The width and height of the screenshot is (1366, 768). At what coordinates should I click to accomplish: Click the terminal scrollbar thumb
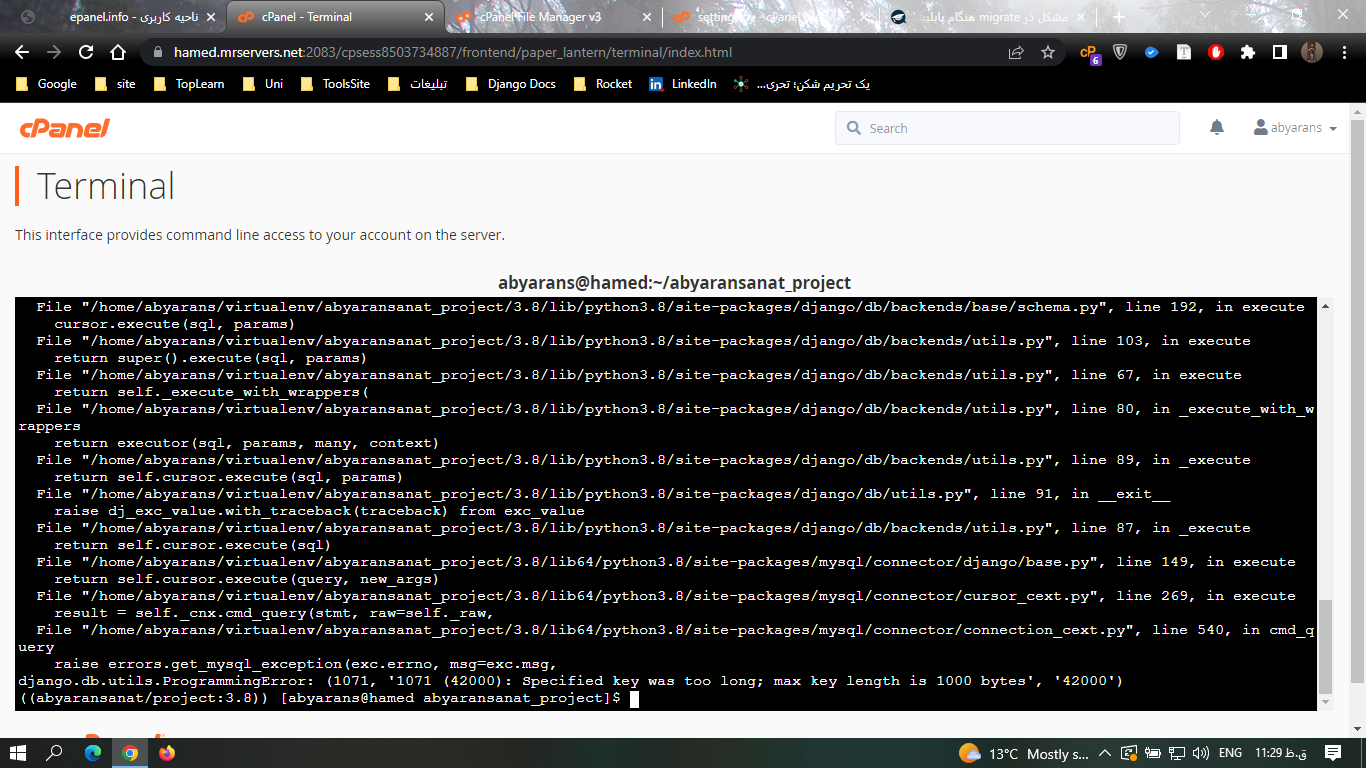pos(1325,645)
